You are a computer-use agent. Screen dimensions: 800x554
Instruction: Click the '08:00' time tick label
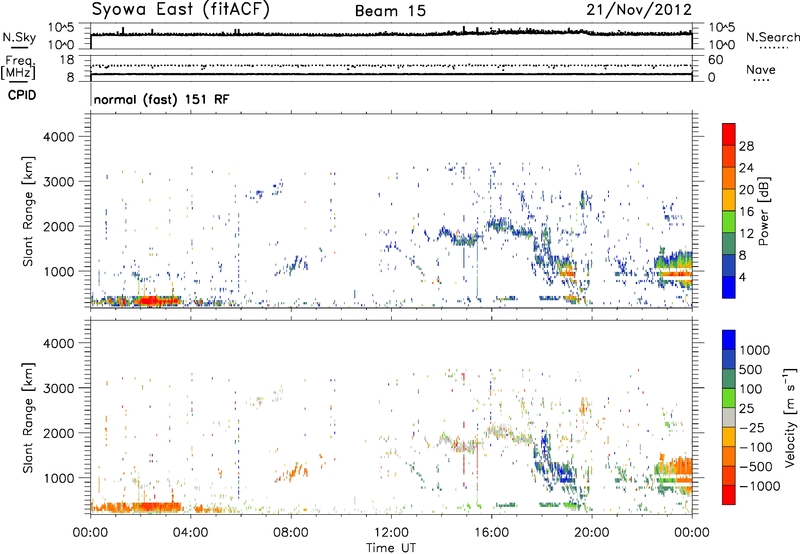pyautogui.click(x=291, y=533)
